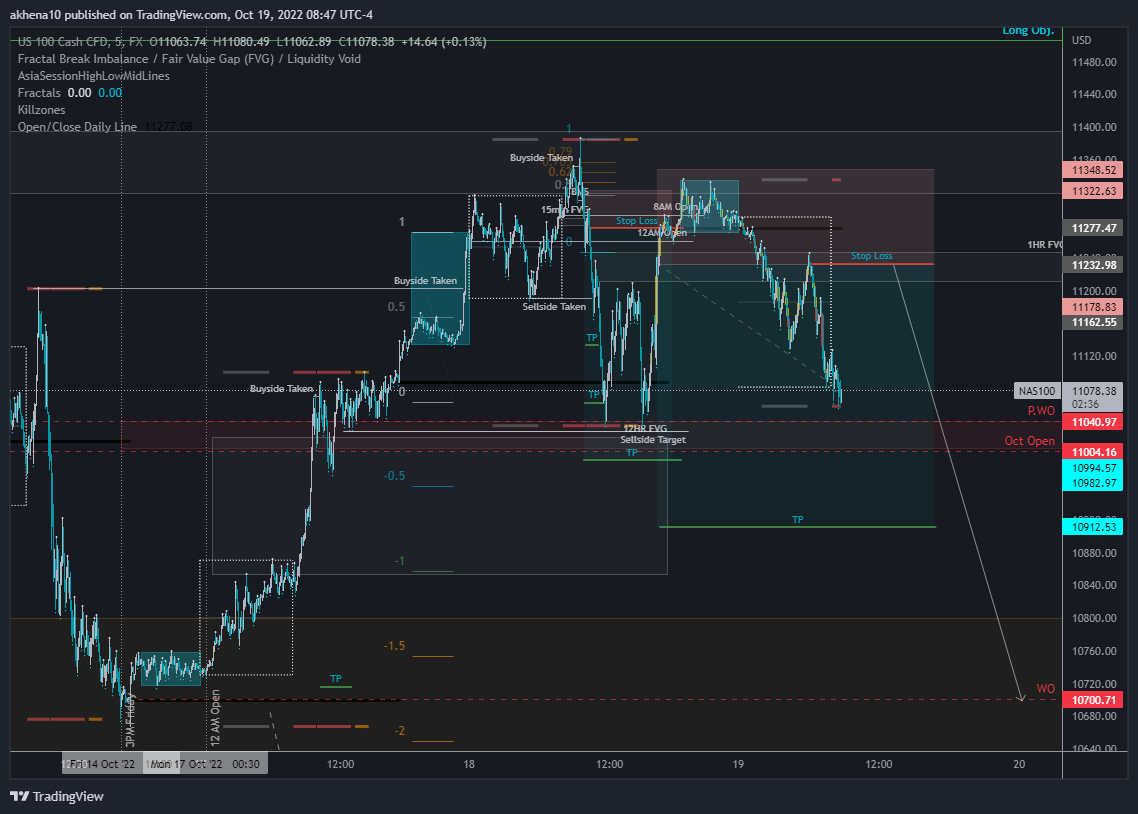Select the -0.5 fib level label

(x=394, y=476)
